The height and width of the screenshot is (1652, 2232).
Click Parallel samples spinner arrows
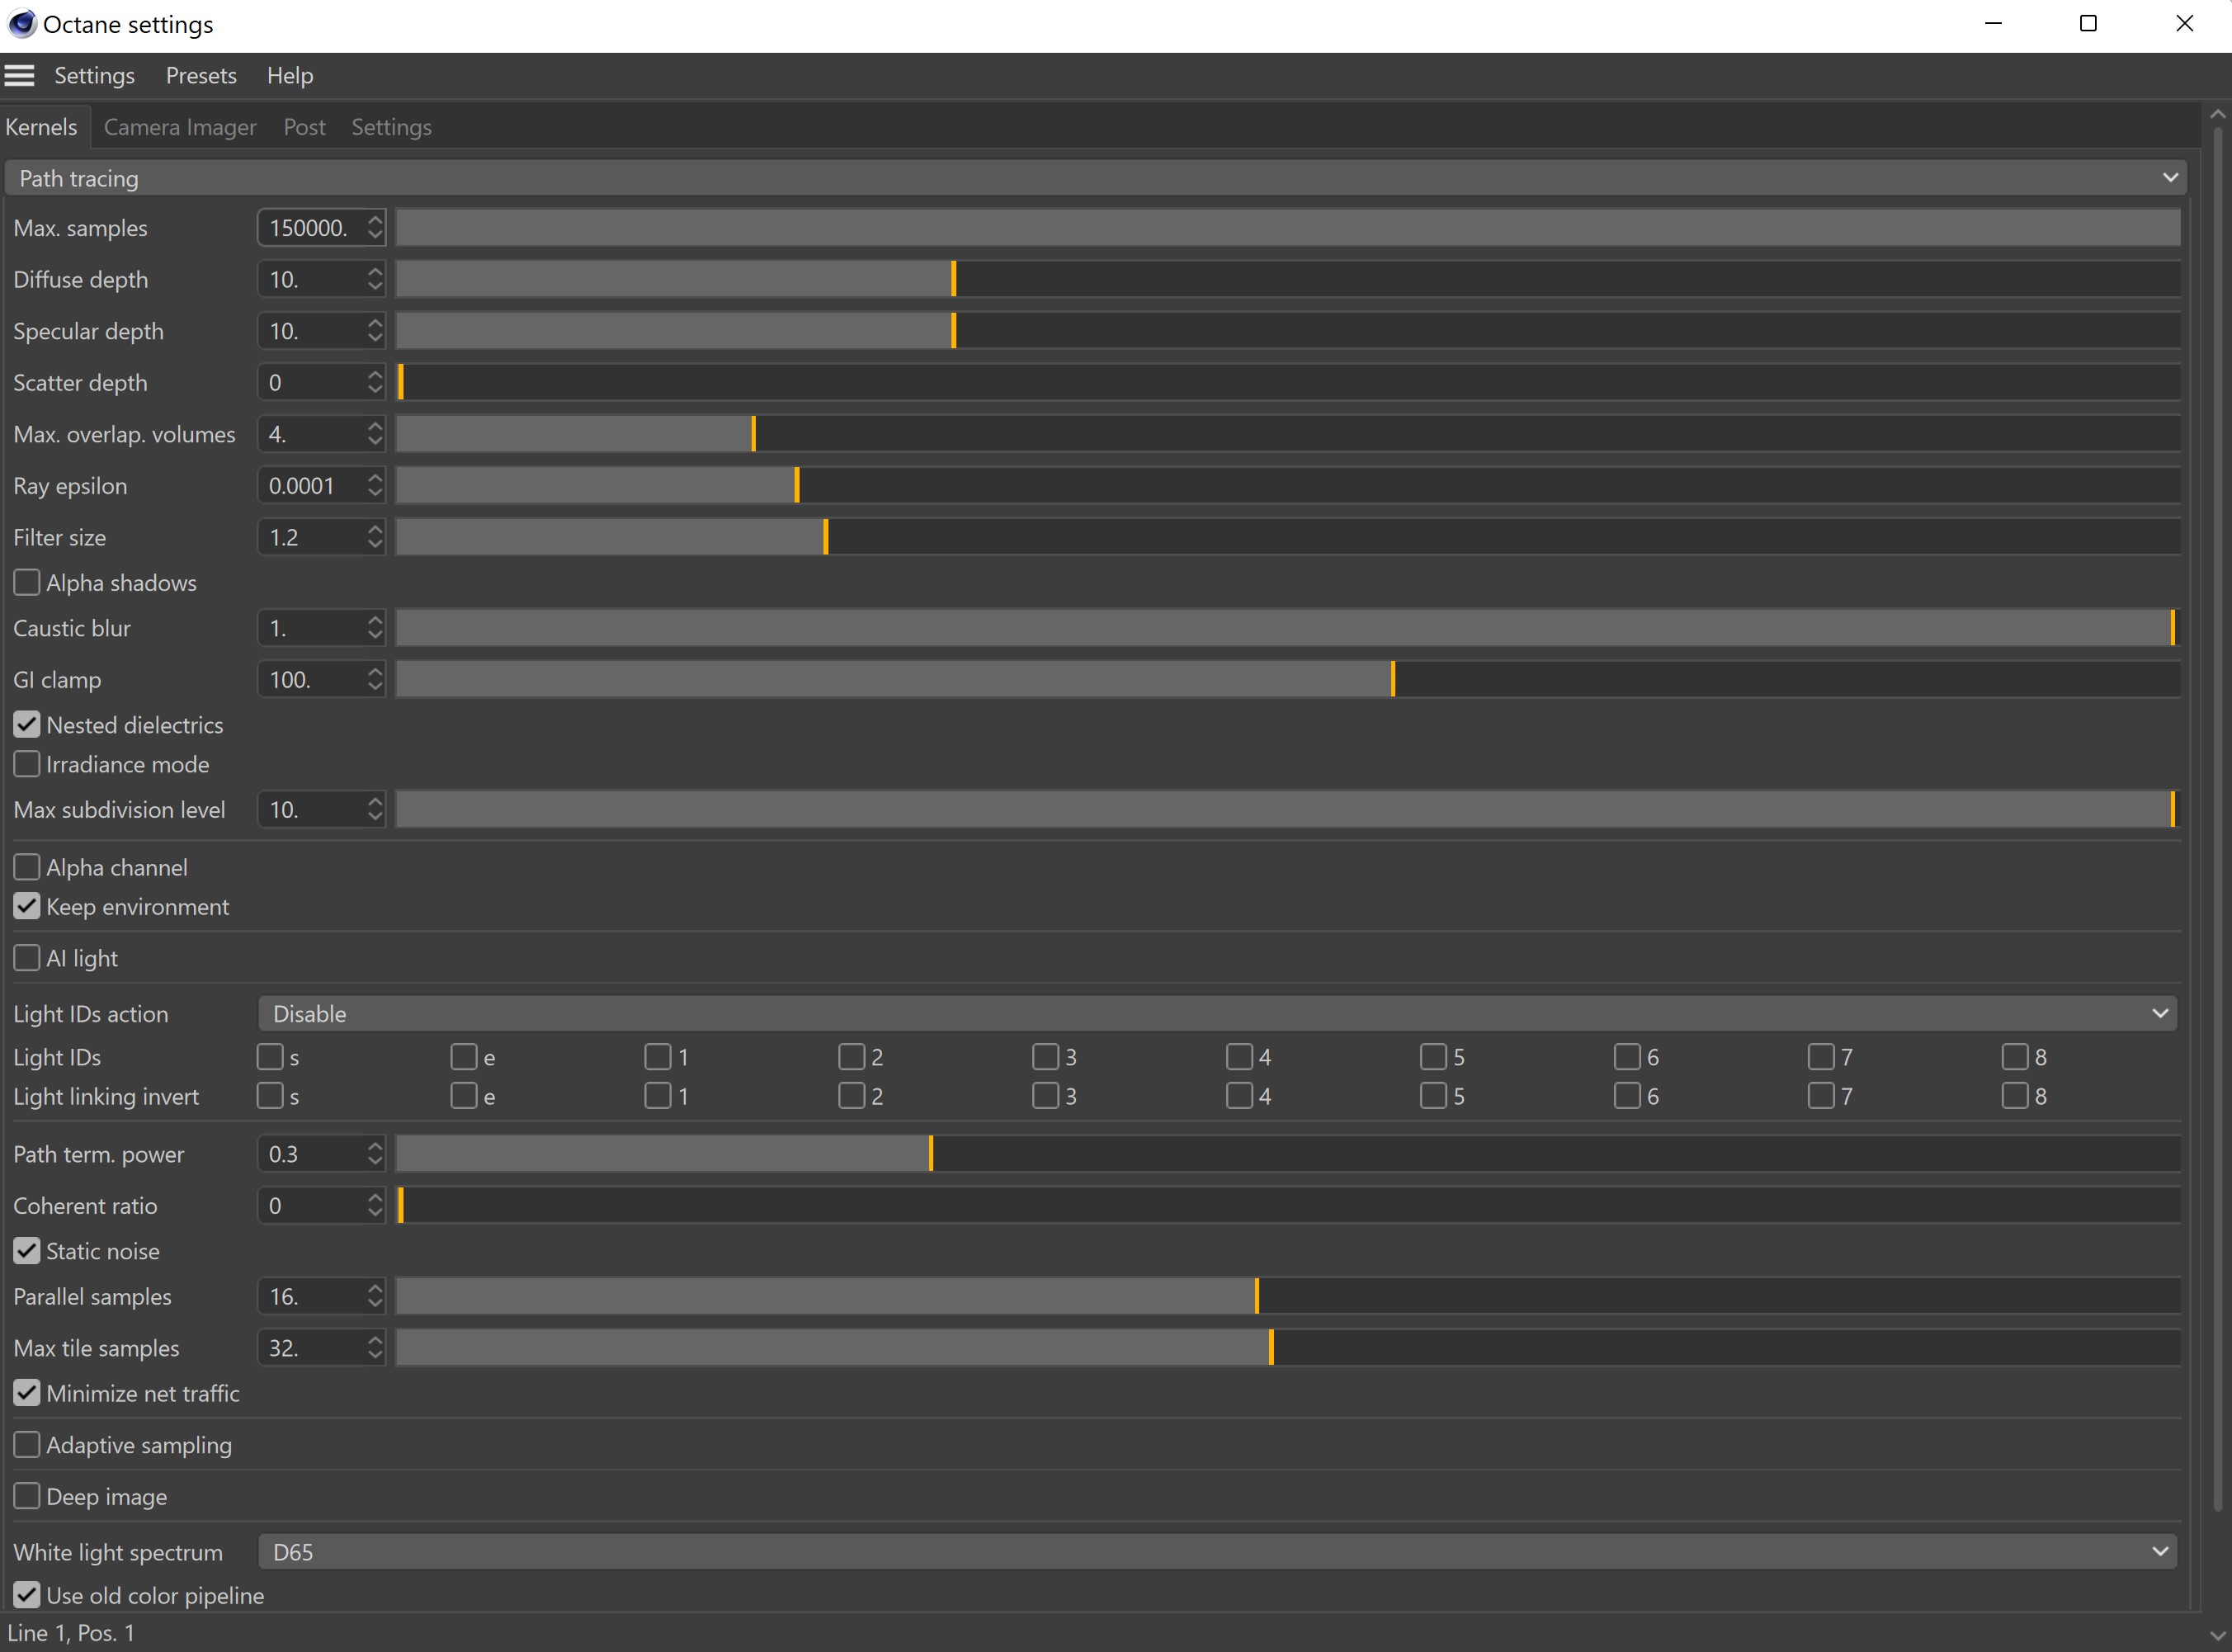pos(375,1297)
